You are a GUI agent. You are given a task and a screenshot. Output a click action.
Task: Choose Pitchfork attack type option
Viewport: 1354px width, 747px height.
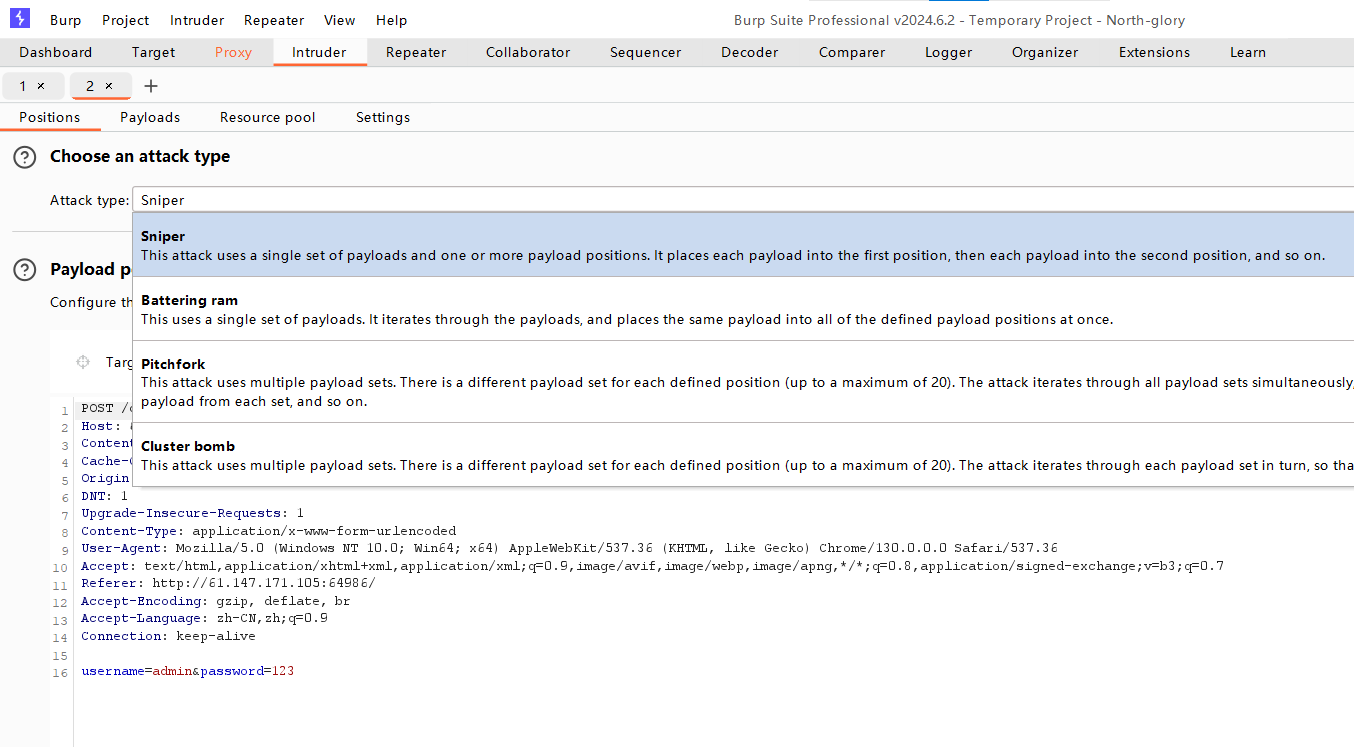click(x=743, y=382)
